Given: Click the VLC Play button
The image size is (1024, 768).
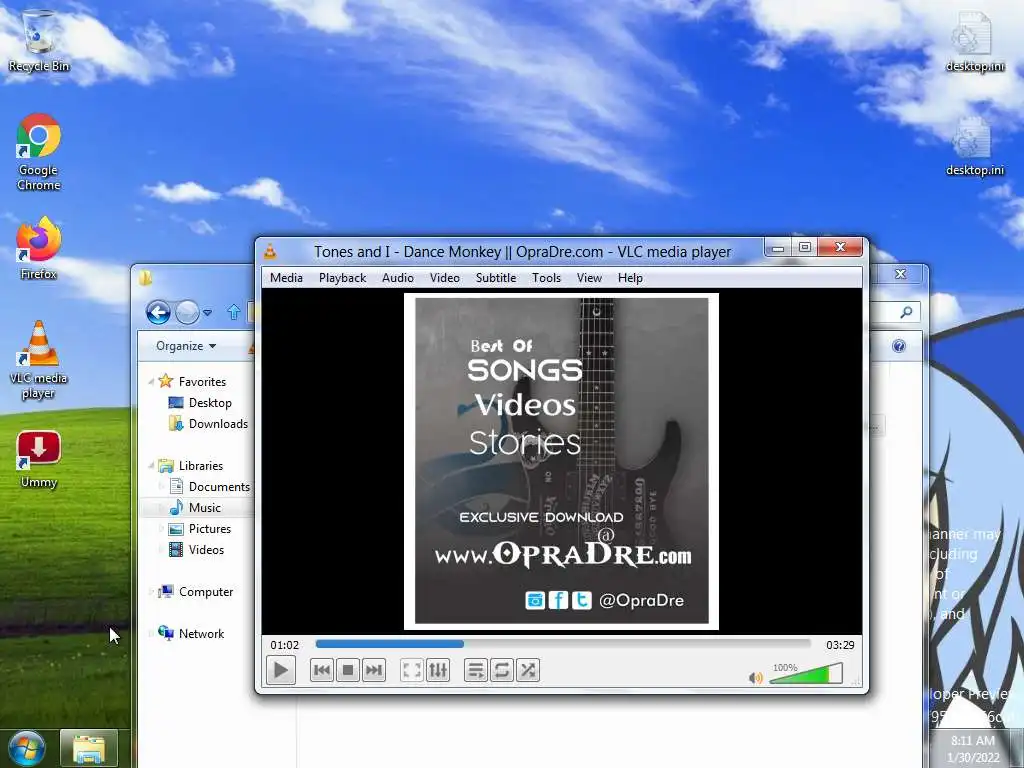Looking at the screenshot, I should pyautogui.click(x=281, y=670).
